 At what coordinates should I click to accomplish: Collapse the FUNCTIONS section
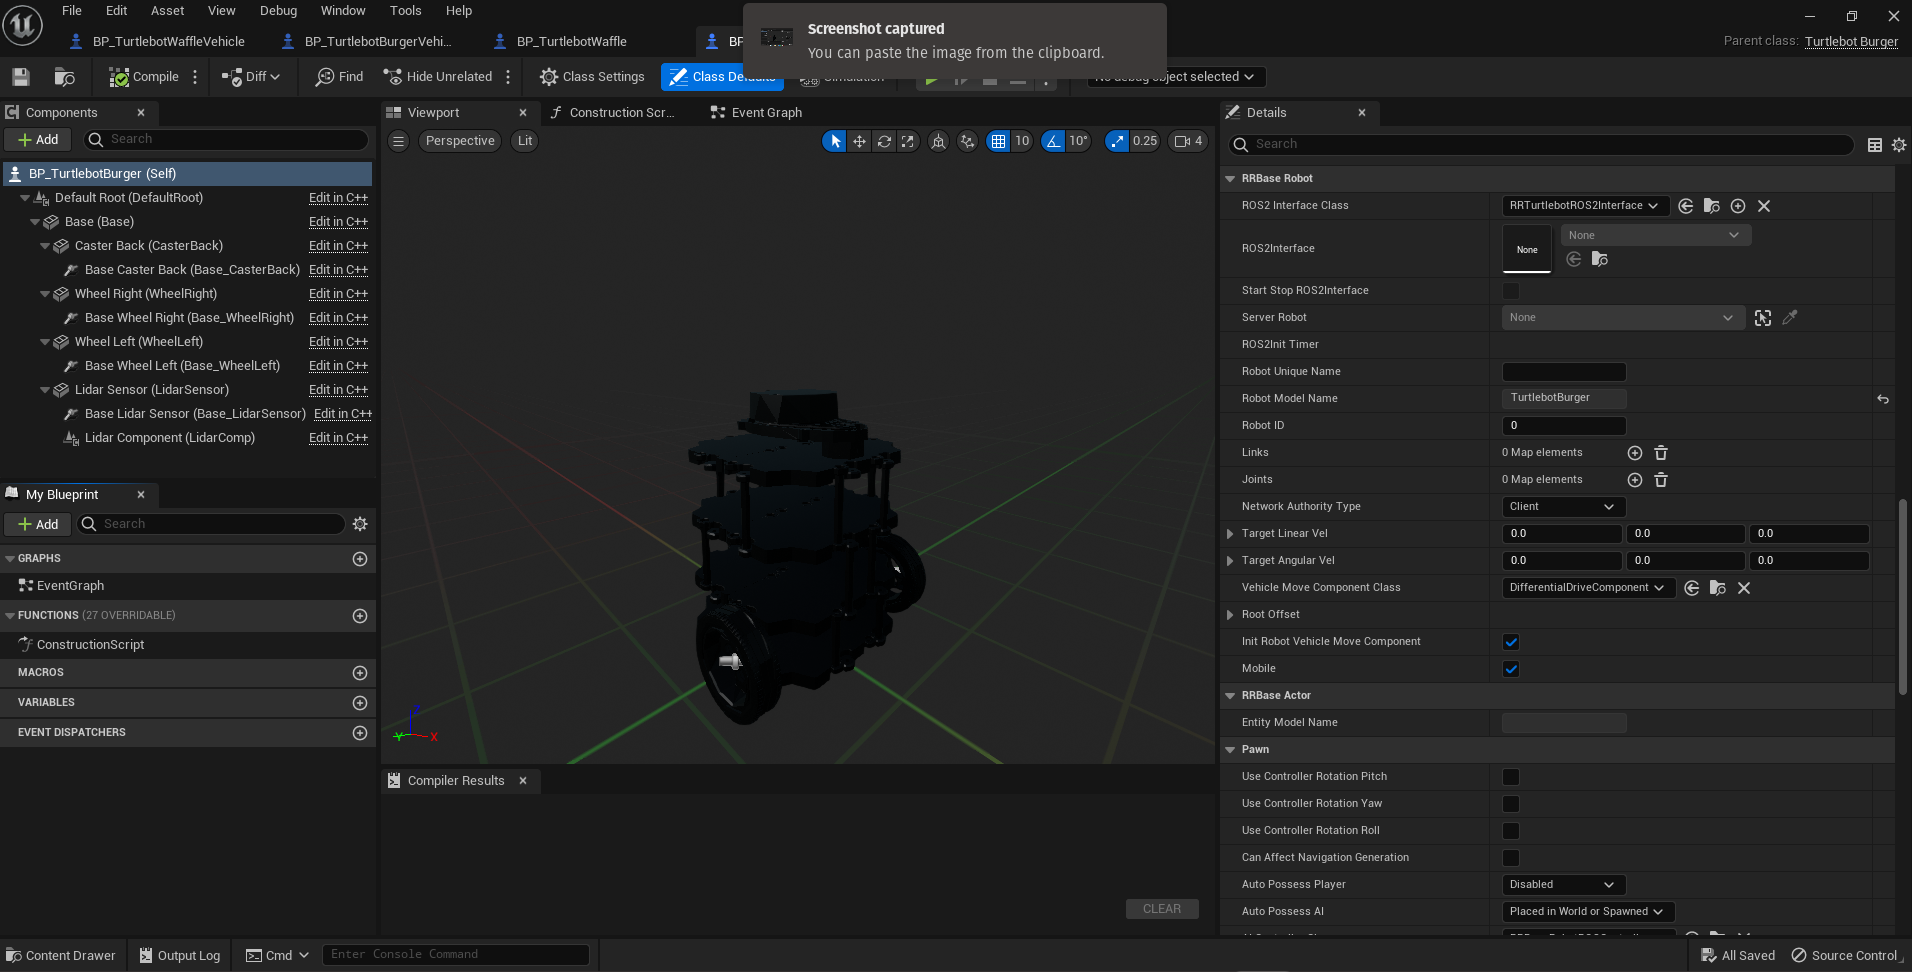coord(10,616)
